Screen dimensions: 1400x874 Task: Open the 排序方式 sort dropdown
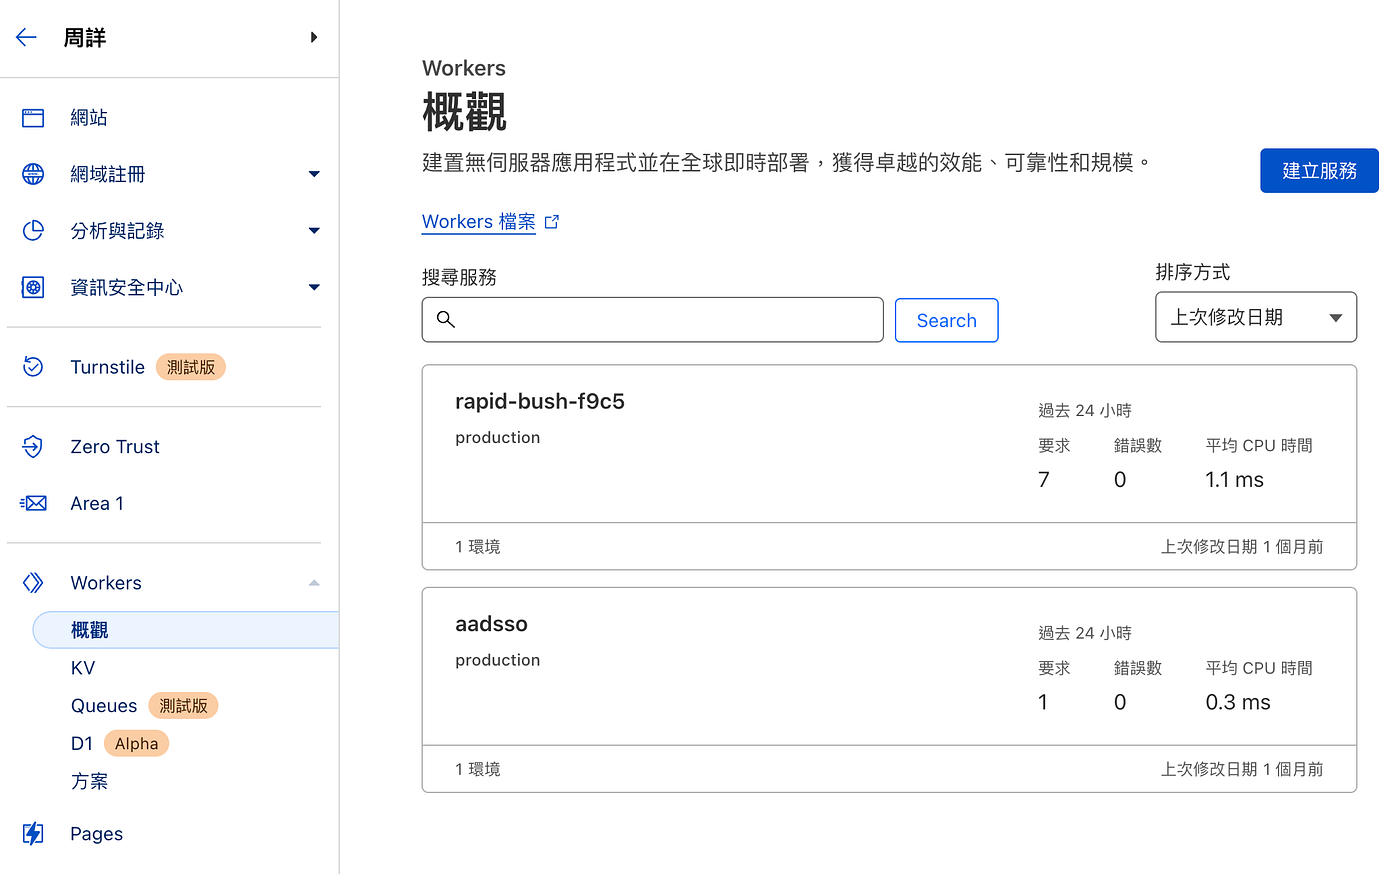[x=1255, y=317]
